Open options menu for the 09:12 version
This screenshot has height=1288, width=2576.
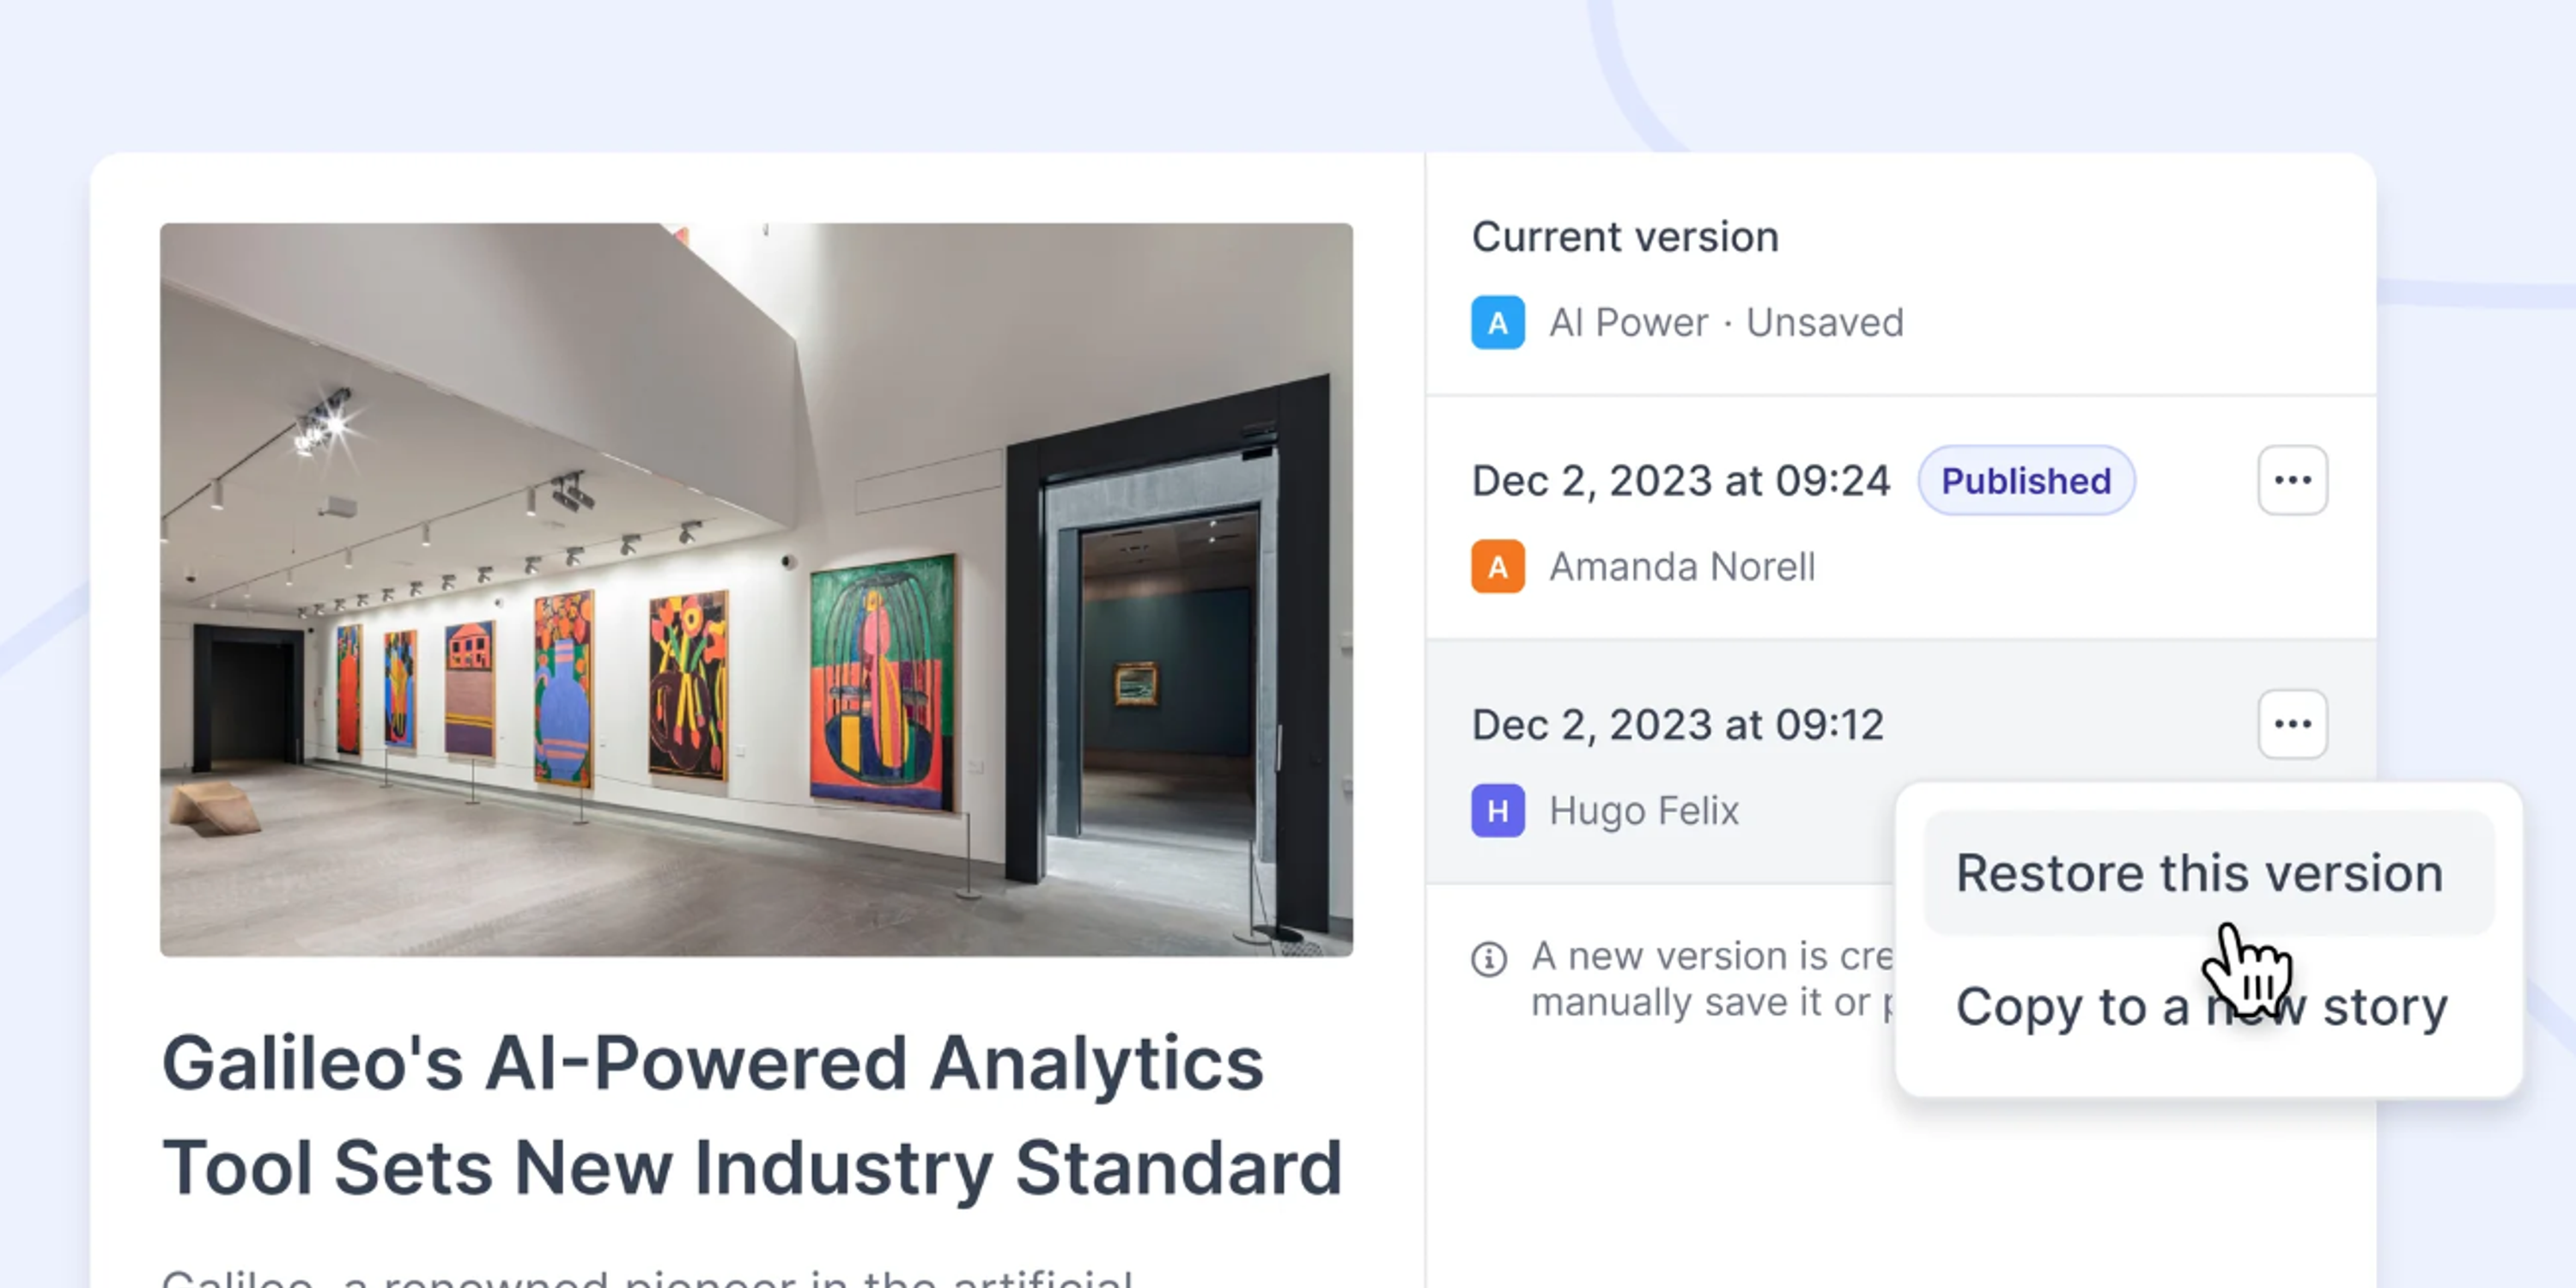point(2291,724)
